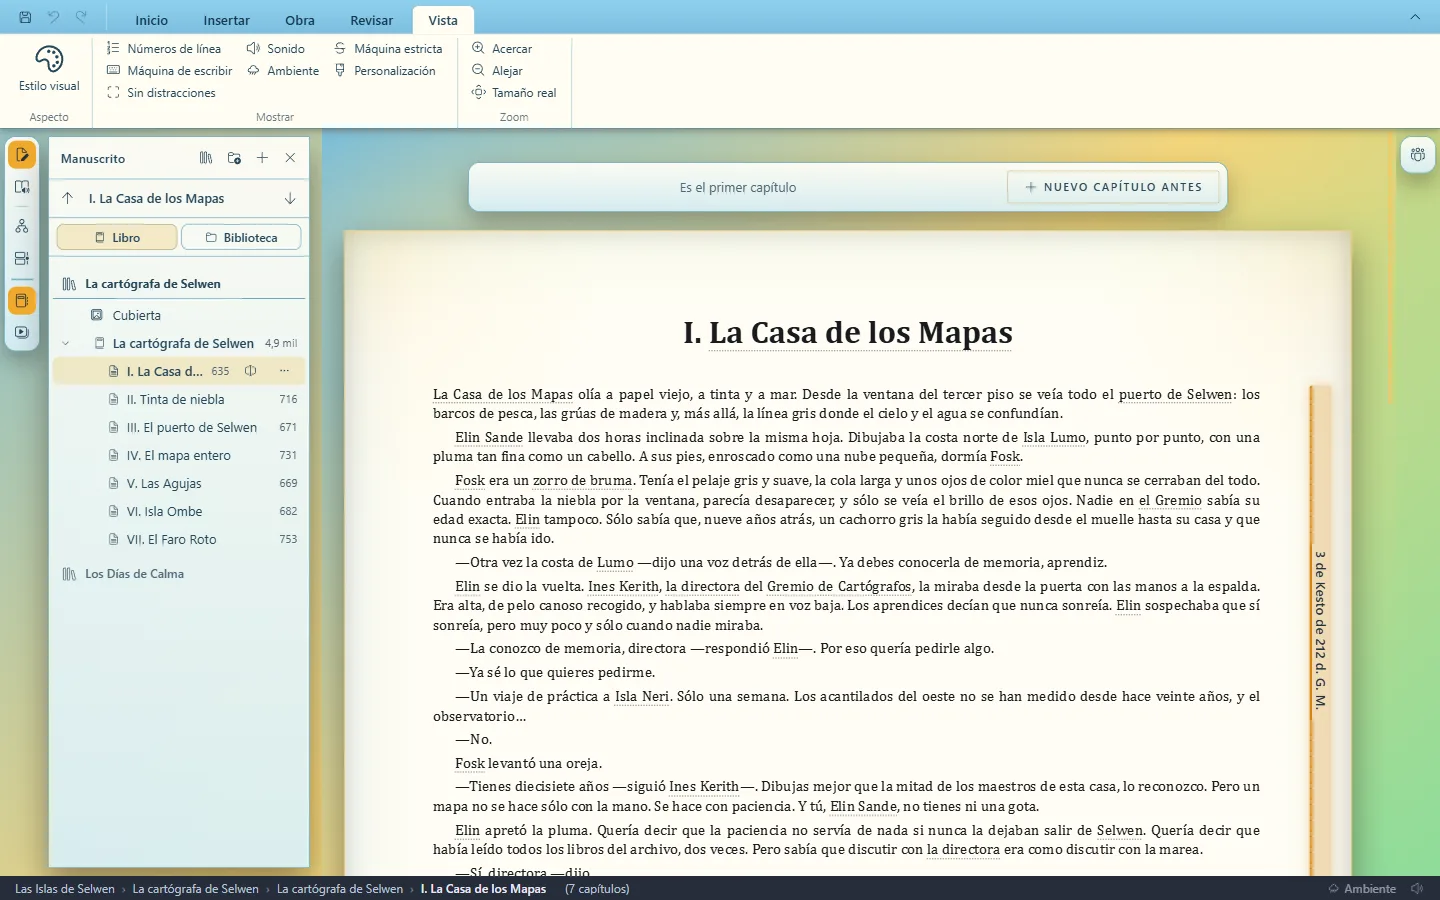
Task: Enable Sin distracciones mode
Action: pyautogui.click(x=161, y=92)
